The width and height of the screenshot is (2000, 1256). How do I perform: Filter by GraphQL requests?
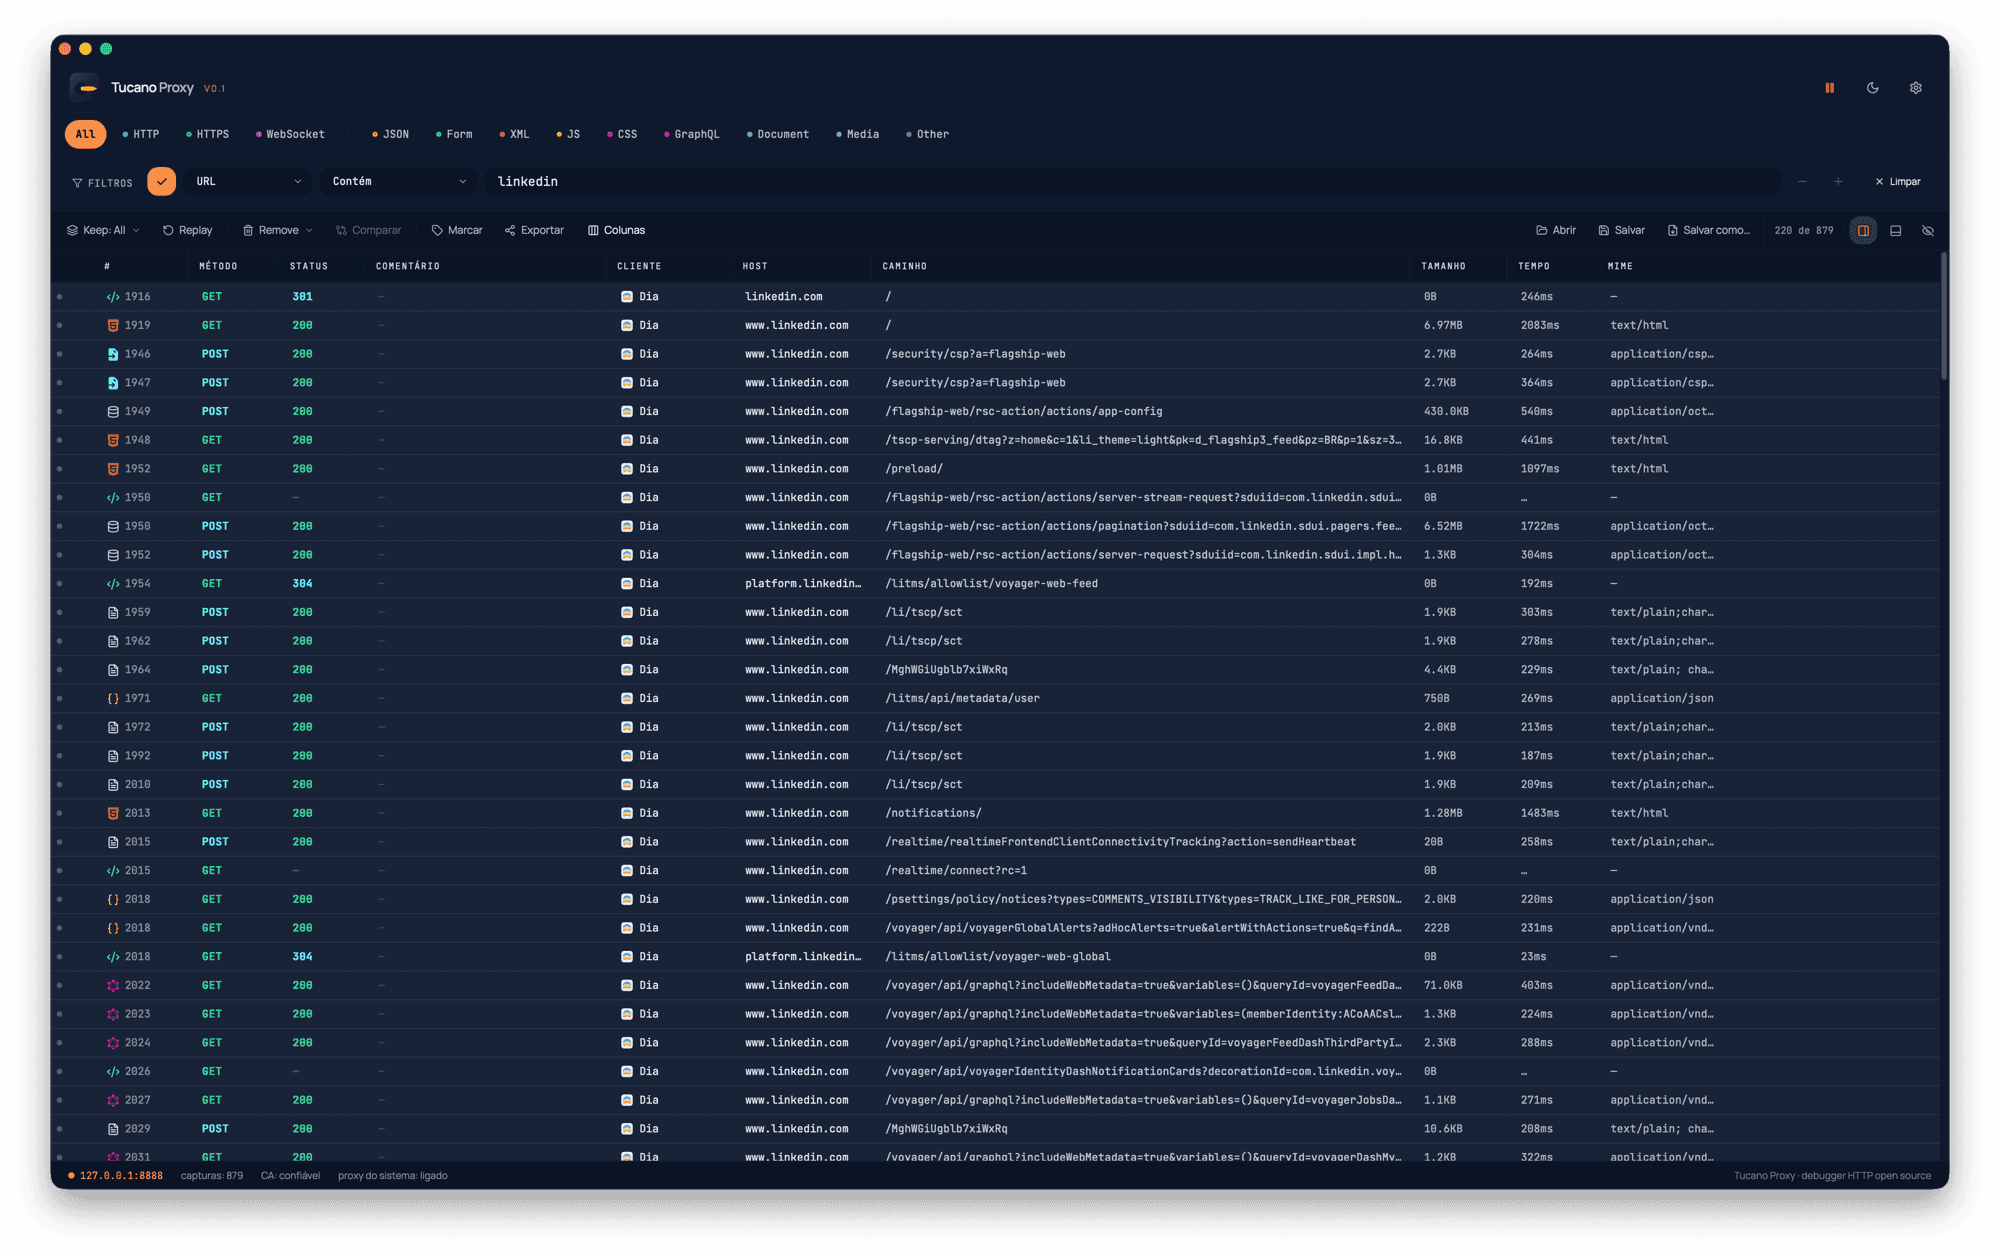pyautogui.click(x=691, y=134)
